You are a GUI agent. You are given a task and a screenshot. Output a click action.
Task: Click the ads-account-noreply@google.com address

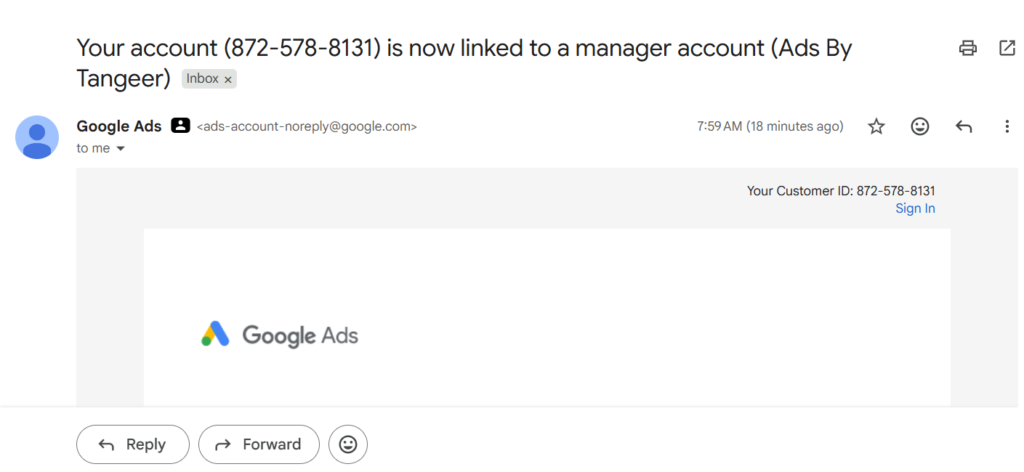tap(306, 127)
